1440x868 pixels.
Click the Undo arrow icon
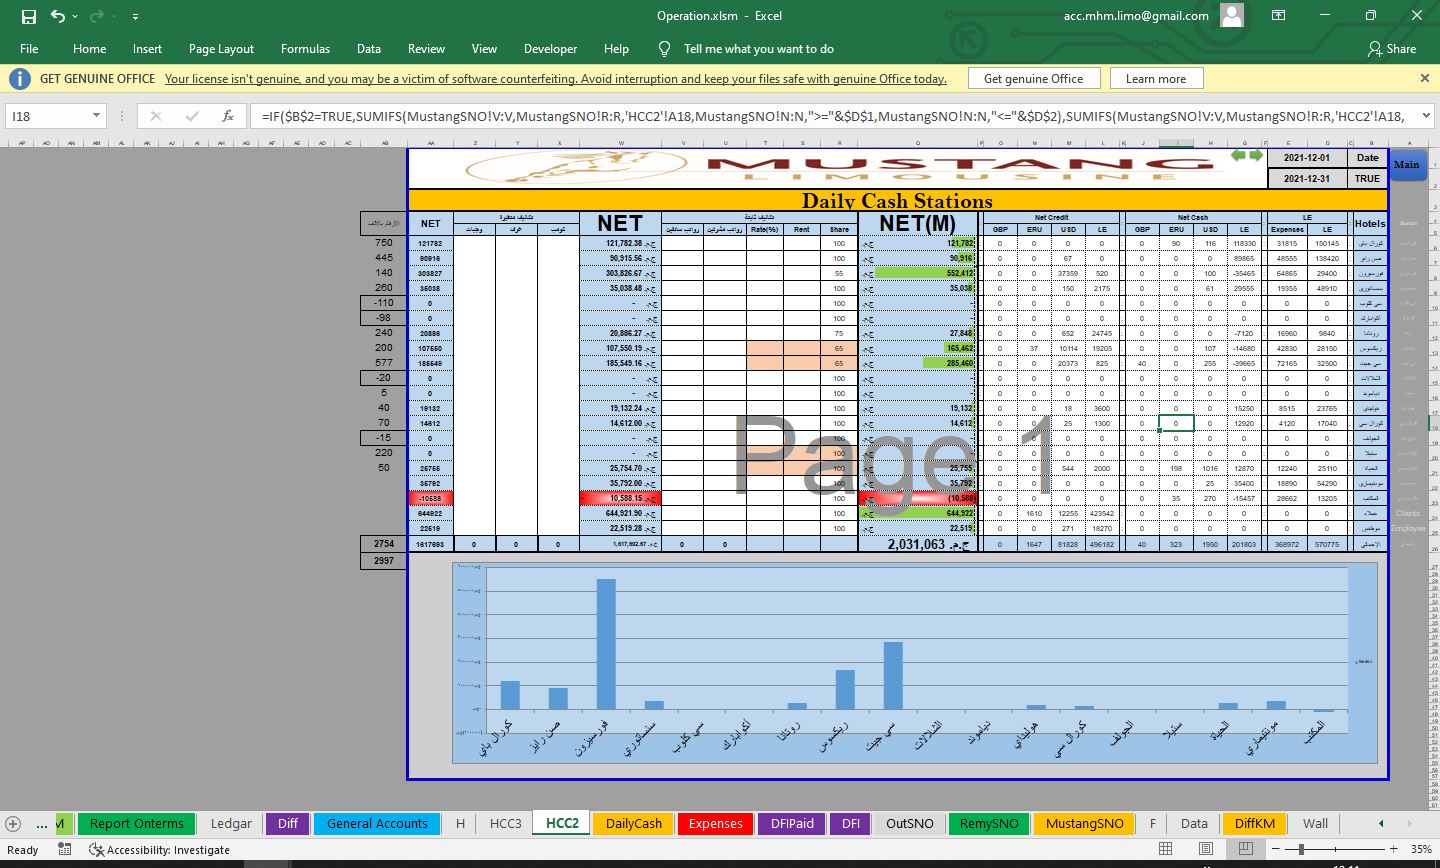pyautogui.click(x=57, y=16)
